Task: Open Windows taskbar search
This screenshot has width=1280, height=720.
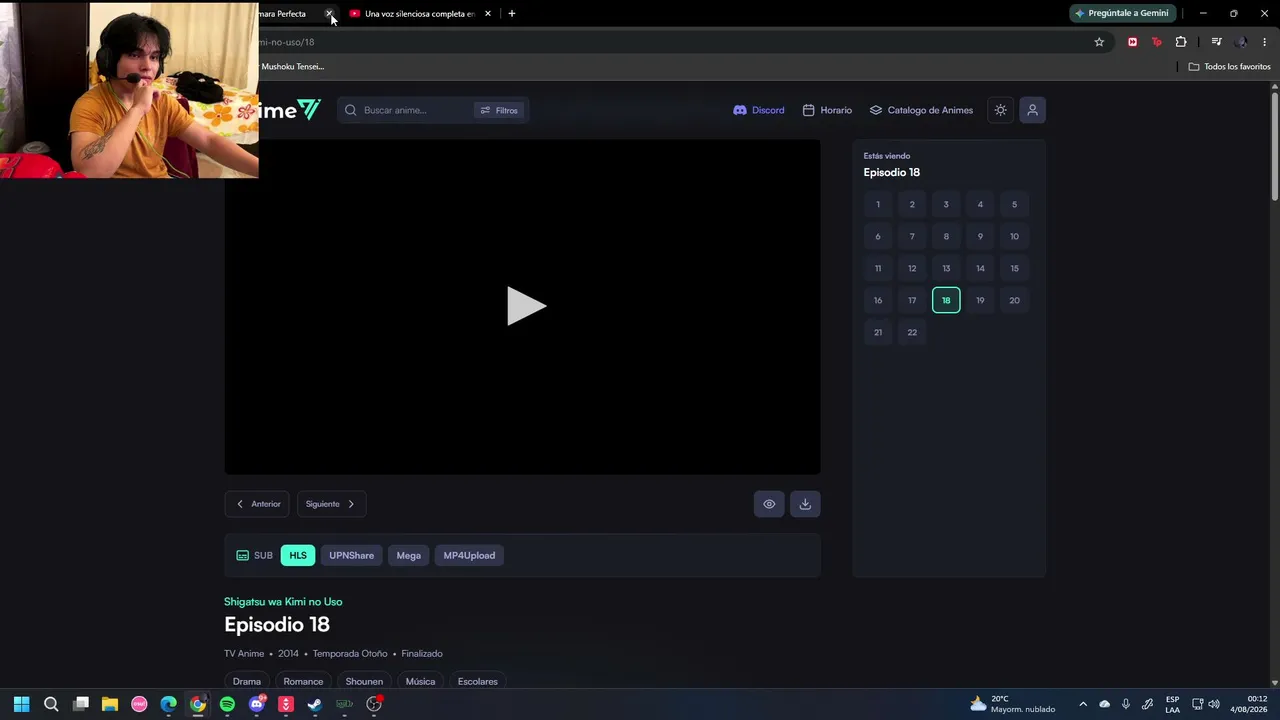Action: point(51,704)
